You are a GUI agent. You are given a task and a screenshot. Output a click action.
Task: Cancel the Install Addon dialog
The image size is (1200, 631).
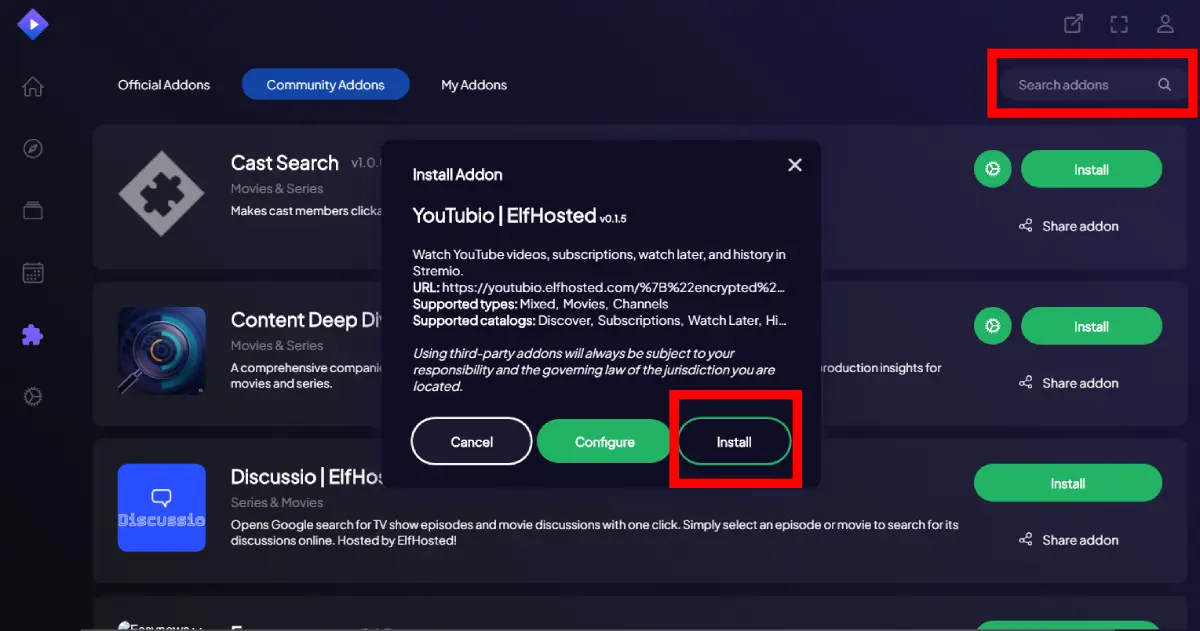471,442
